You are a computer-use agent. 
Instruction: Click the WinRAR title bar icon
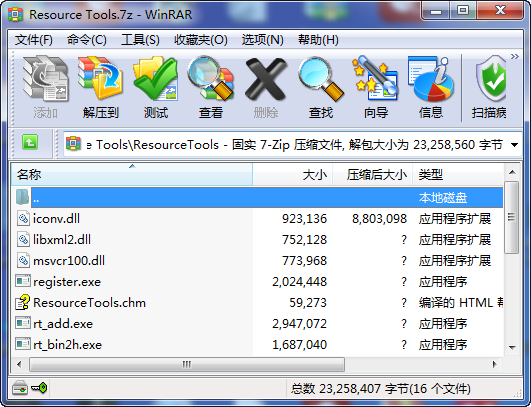[x=16, y=15]
